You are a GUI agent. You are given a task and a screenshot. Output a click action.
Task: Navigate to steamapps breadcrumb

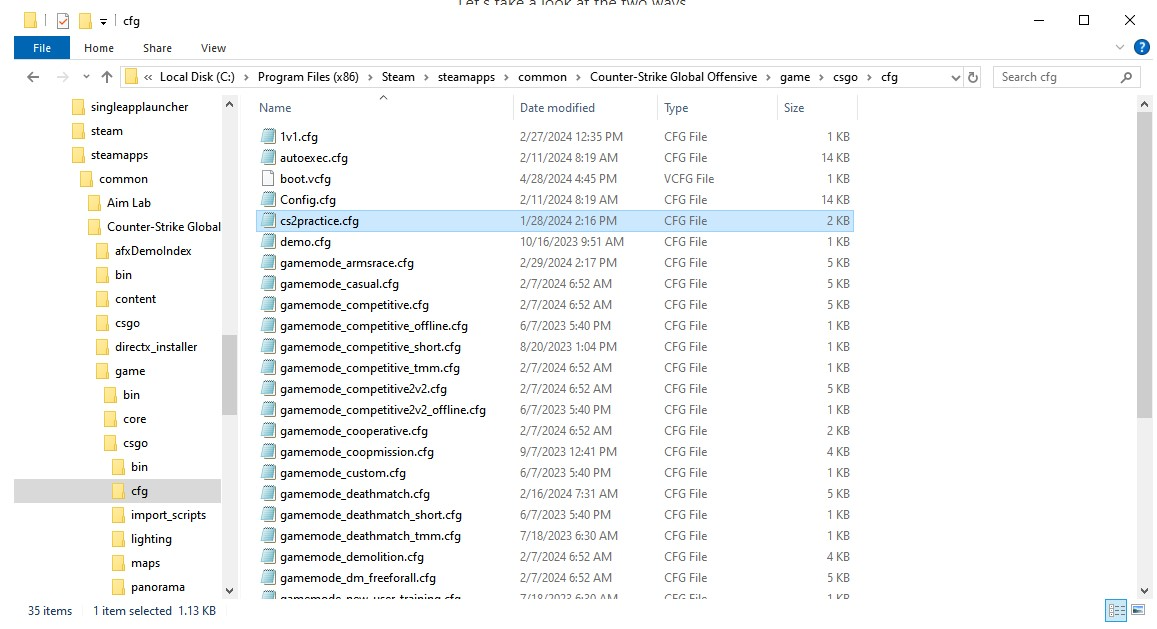pos(466,77)
